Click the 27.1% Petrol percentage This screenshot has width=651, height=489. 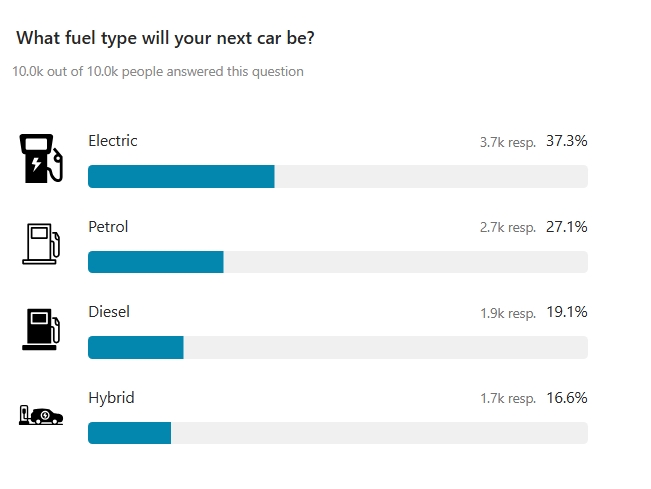point(566,227)
